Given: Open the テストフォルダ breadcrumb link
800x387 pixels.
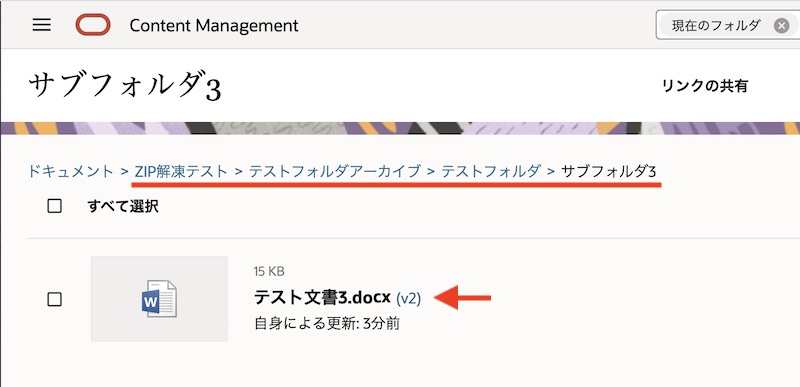Looking at the screenshot, I should pyautogui.click(x=490, y=171).
